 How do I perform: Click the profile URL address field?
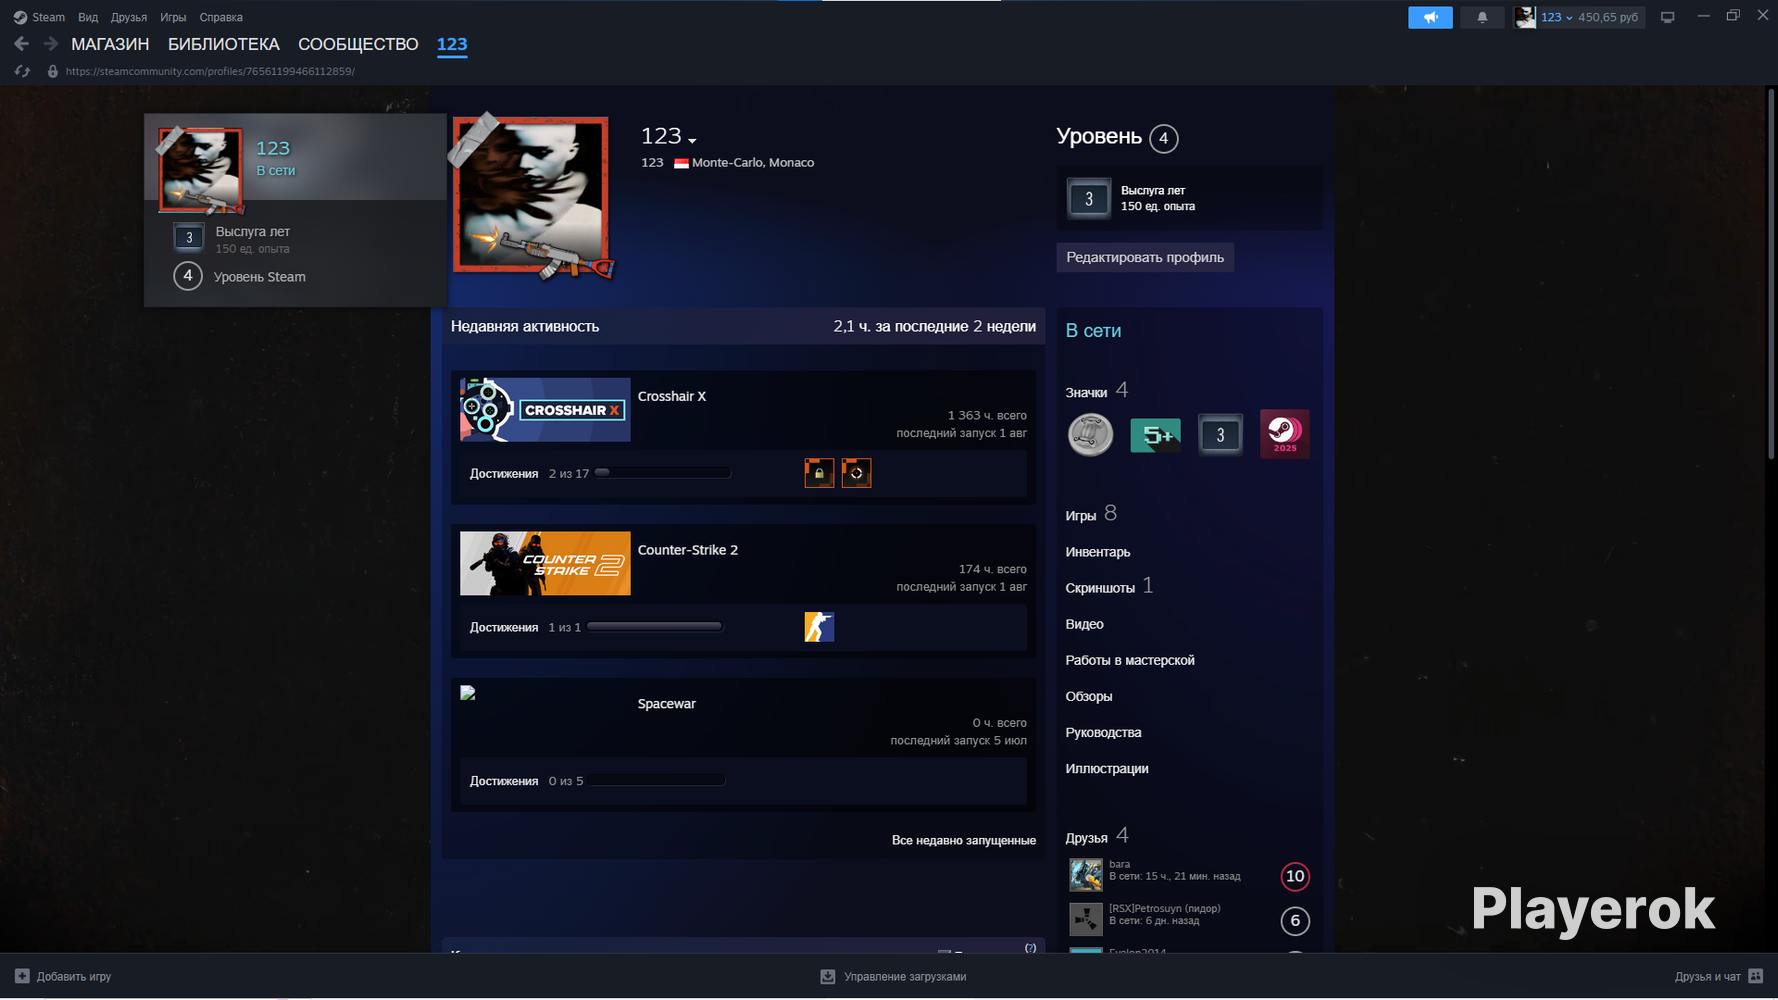pos(210,71)
